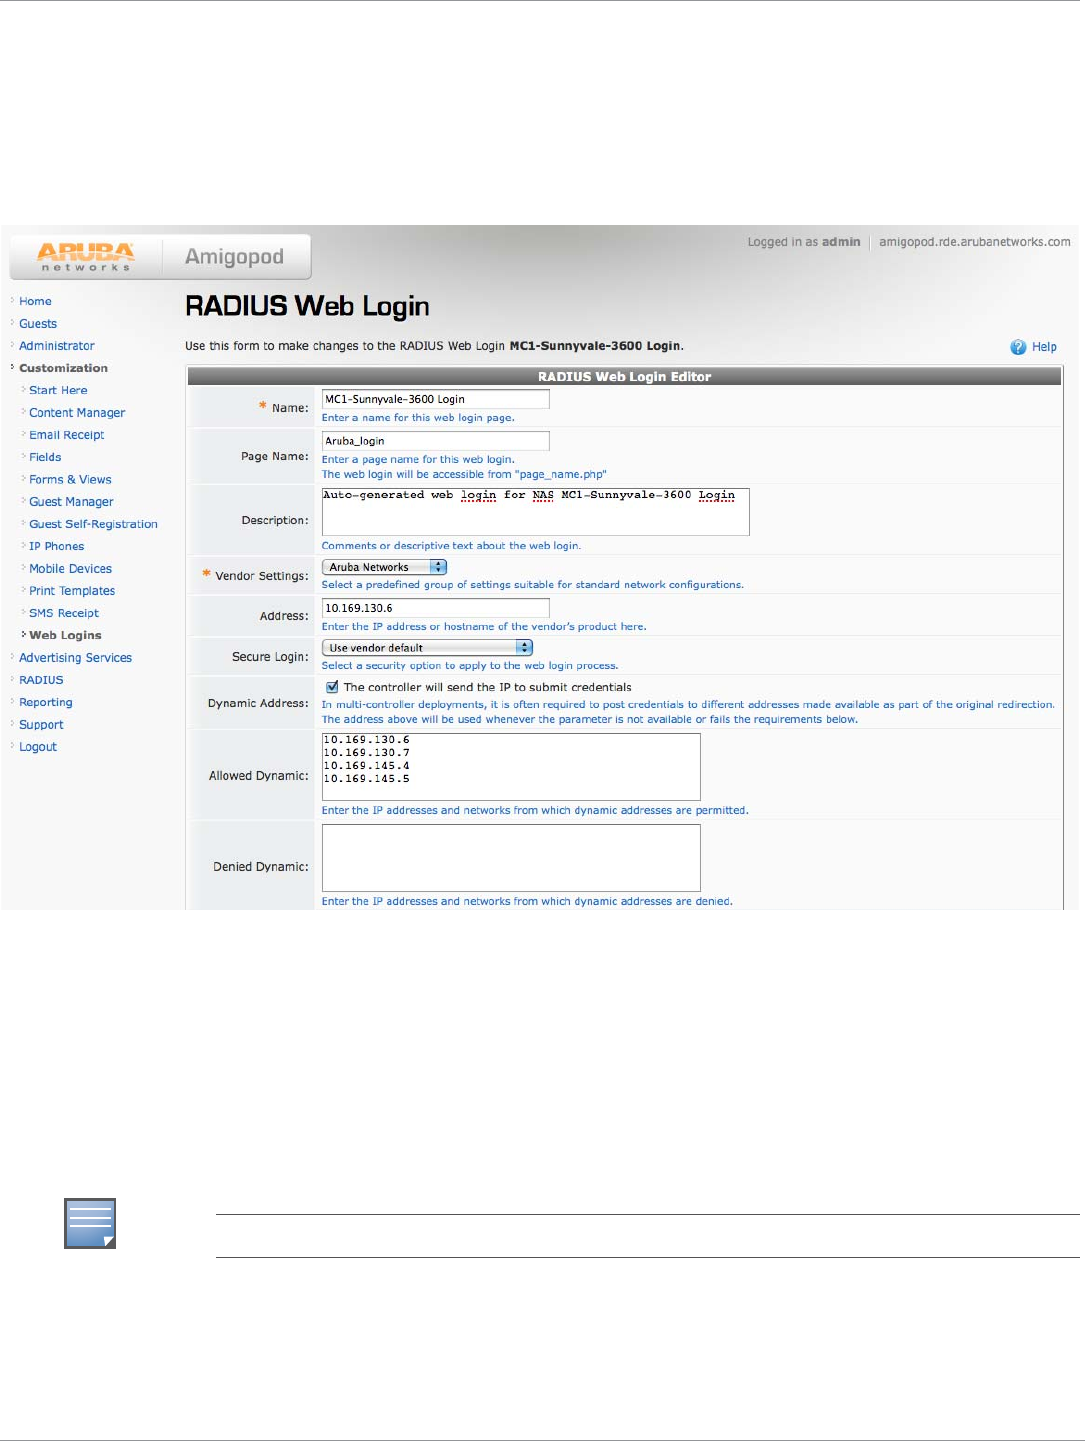Open Guest Manager settings
This screenshot has height=1441, width=1085.
pos(71,502)
